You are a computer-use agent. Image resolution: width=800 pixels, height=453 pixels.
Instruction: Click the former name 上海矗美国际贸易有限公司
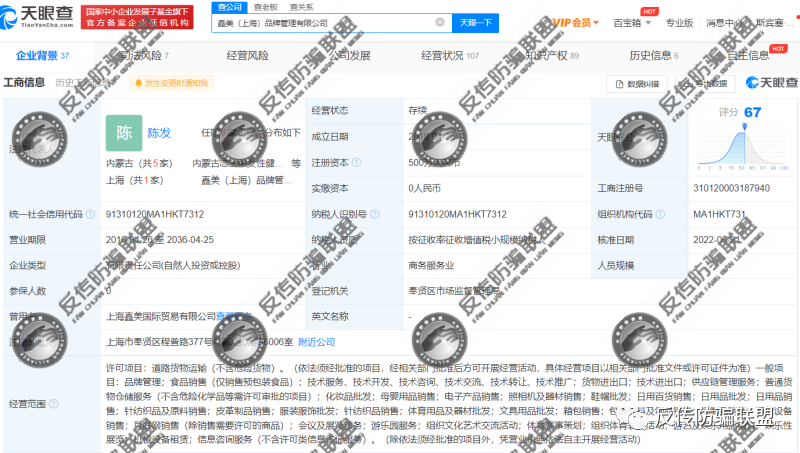click(161, 317)
